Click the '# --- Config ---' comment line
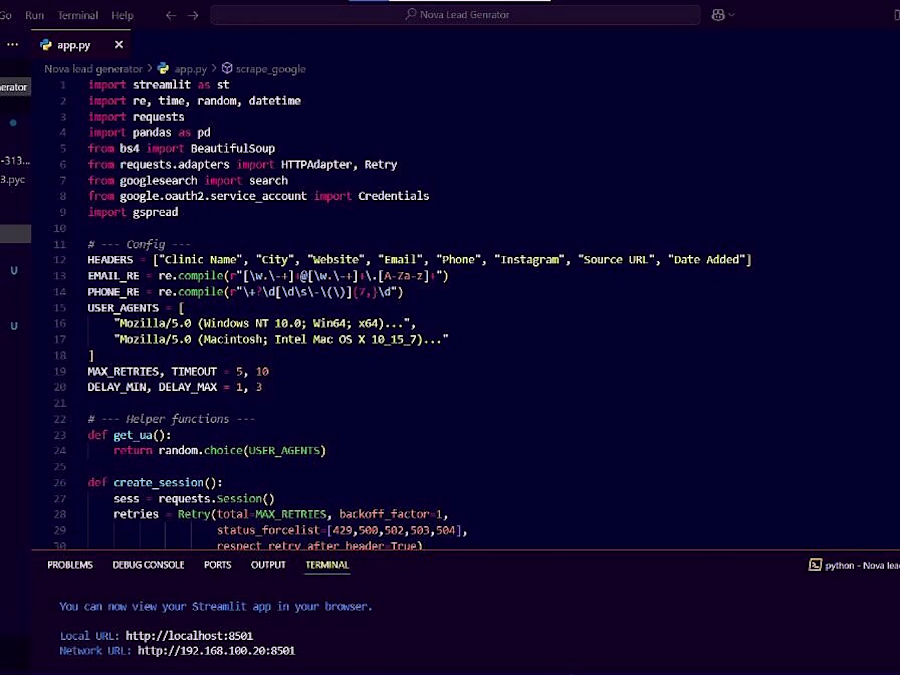Image resolution: width=900 pixels, height=675 pixels. [139, 245]
